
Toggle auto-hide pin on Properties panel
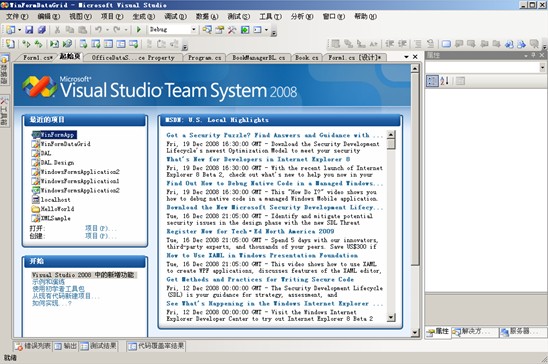pyautogui.click(x=534, y=55)
